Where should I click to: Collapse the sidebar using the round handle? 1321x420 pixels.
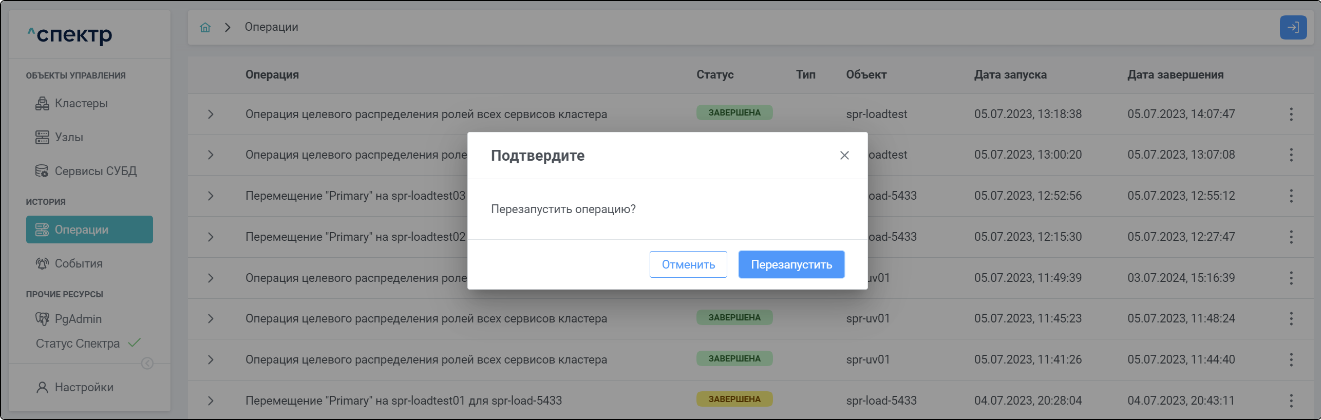point(147,363)
